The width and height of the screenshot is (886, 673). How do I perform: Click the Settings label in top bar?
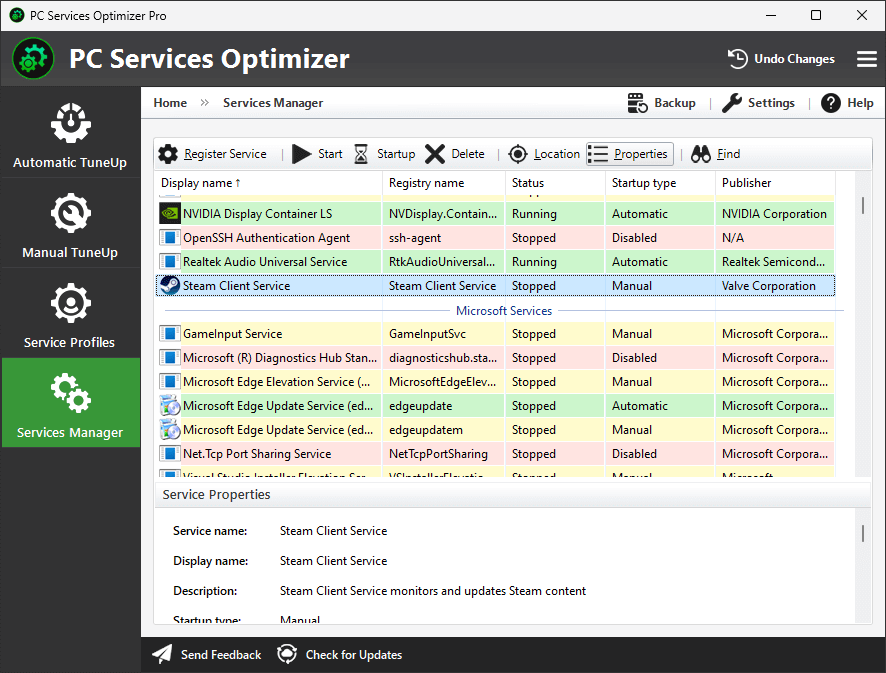771,103
